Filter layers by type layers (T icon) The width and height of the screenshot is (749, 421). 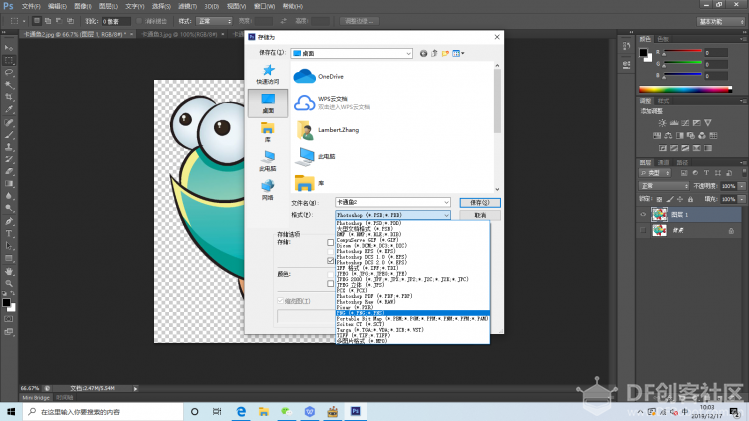[x=706, y=173]
